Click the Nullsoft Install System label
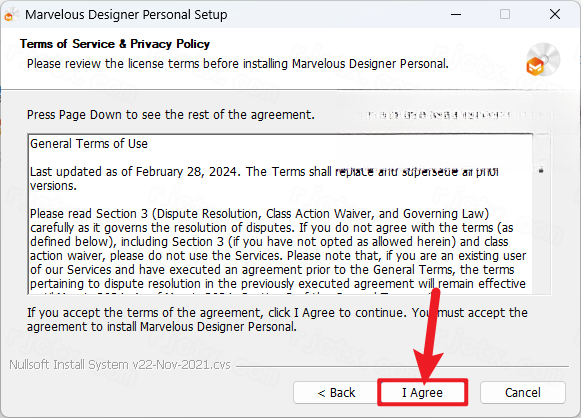Screen dimensions: 581x418 [x=120, y=365]
